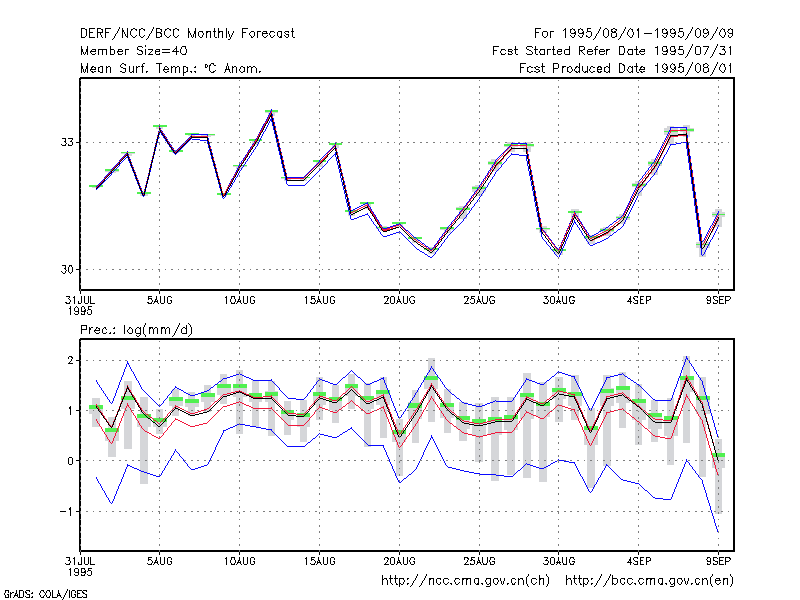Click the GrADS: COLA/IGES label
This screenshot has width=800, height=600.
click(x=45, y=594)
